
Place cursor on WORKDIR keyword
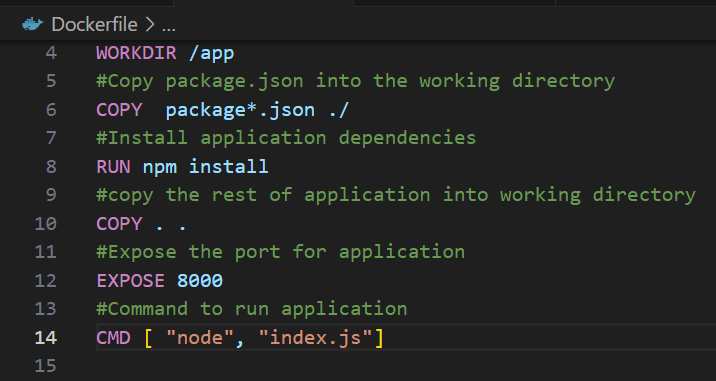click(137, 53)
